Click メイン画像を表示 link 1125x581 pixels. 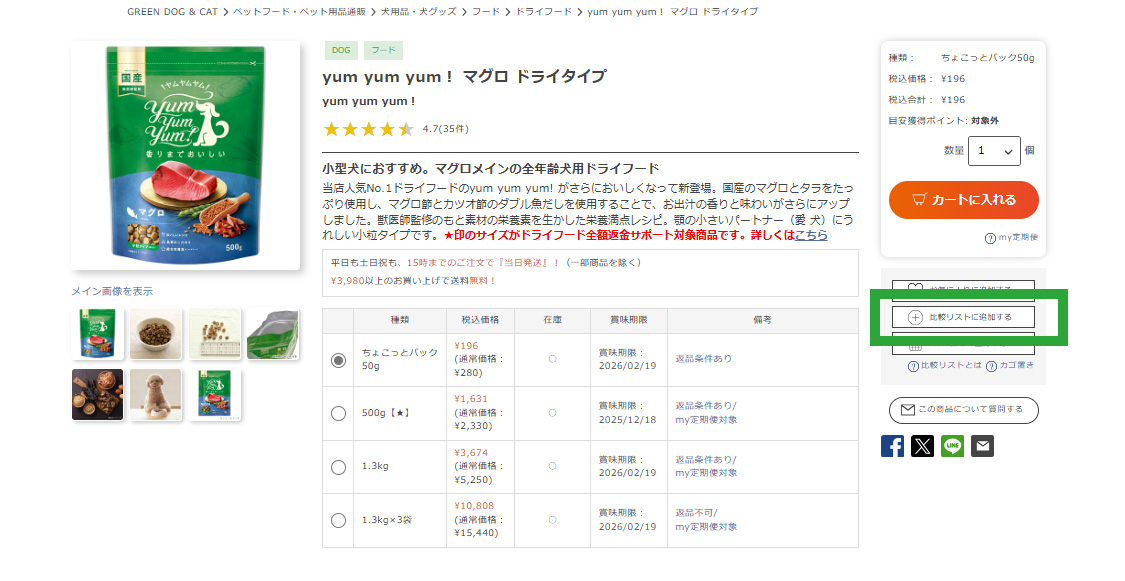coord(112,291)
